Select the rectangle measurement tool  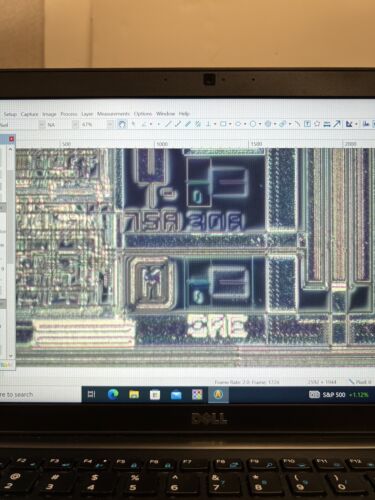pyautogui.click(x=223, y=124)
